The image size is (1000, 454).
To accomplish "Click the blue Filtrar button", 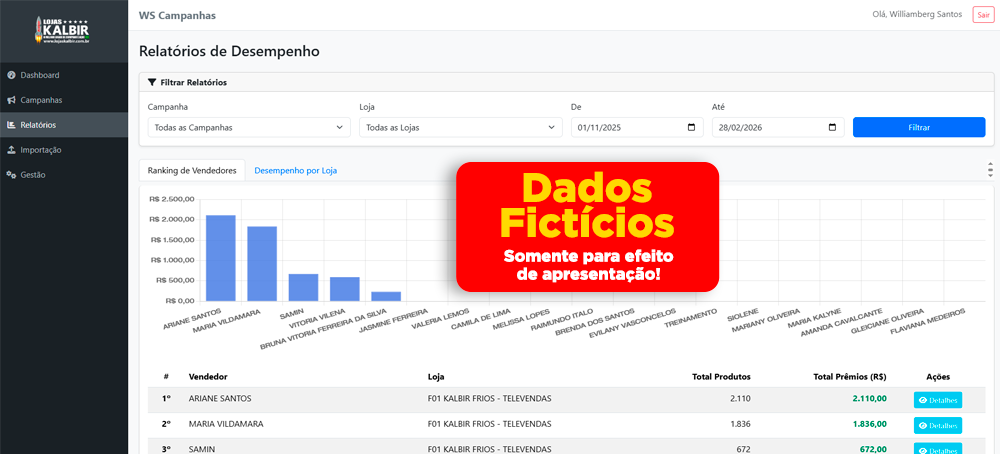I will click(x=919, y=127).
